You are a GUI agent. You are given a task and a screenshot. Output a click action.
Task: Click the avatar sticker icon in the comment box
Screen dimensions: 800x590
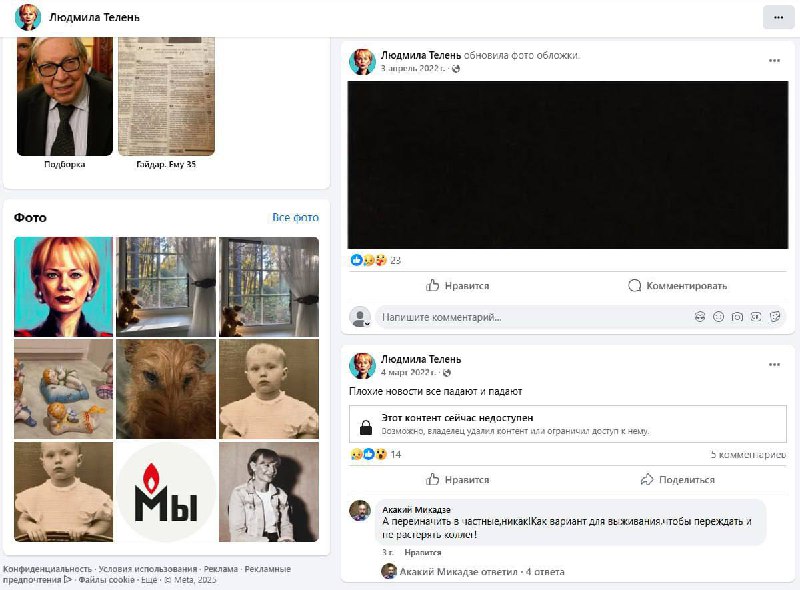coord(699,317)
